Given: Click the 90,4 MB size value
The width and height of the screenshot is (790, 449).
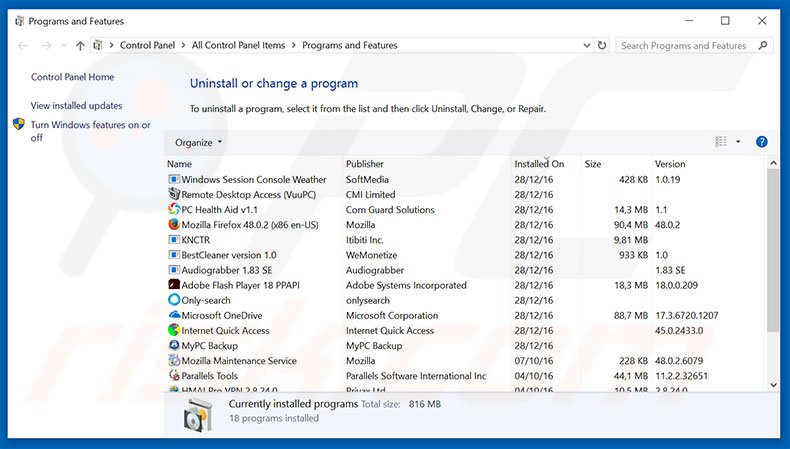Looking at the screenshot, I should pyautogui.click(x=631, y=225).
